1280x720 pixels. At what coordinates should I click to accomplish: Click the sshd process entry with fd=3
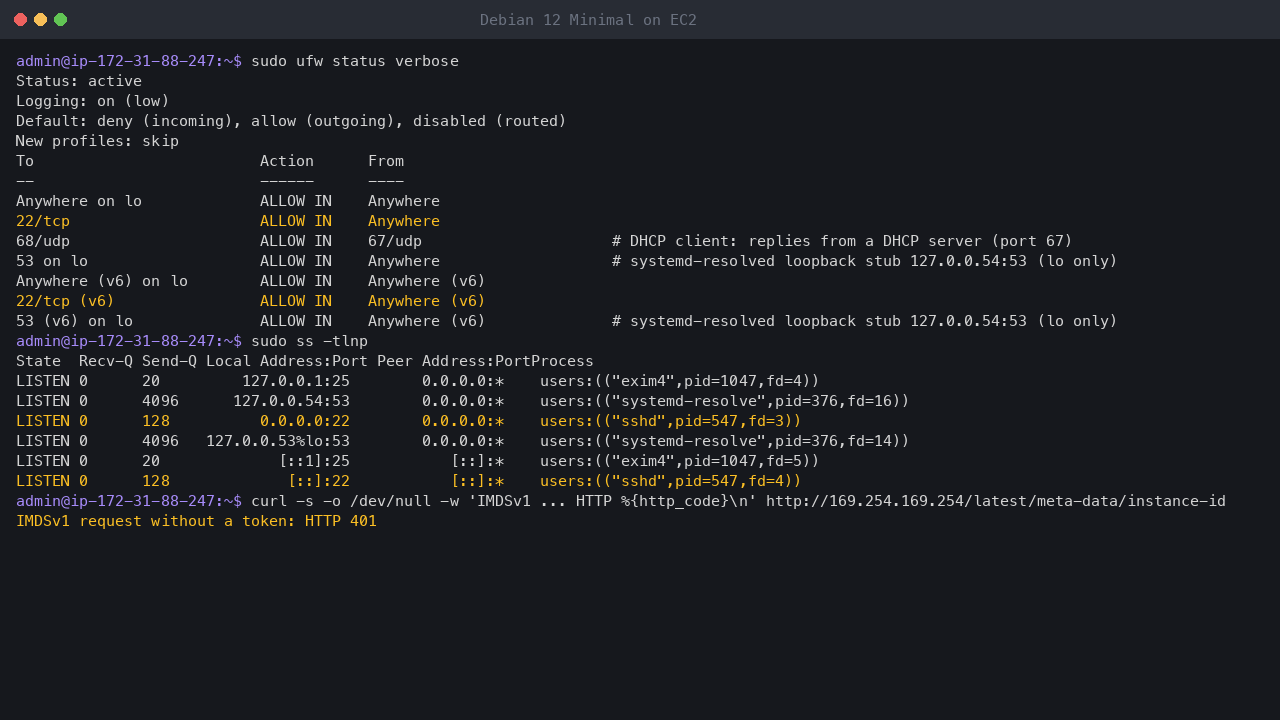[x=671, y=421]
